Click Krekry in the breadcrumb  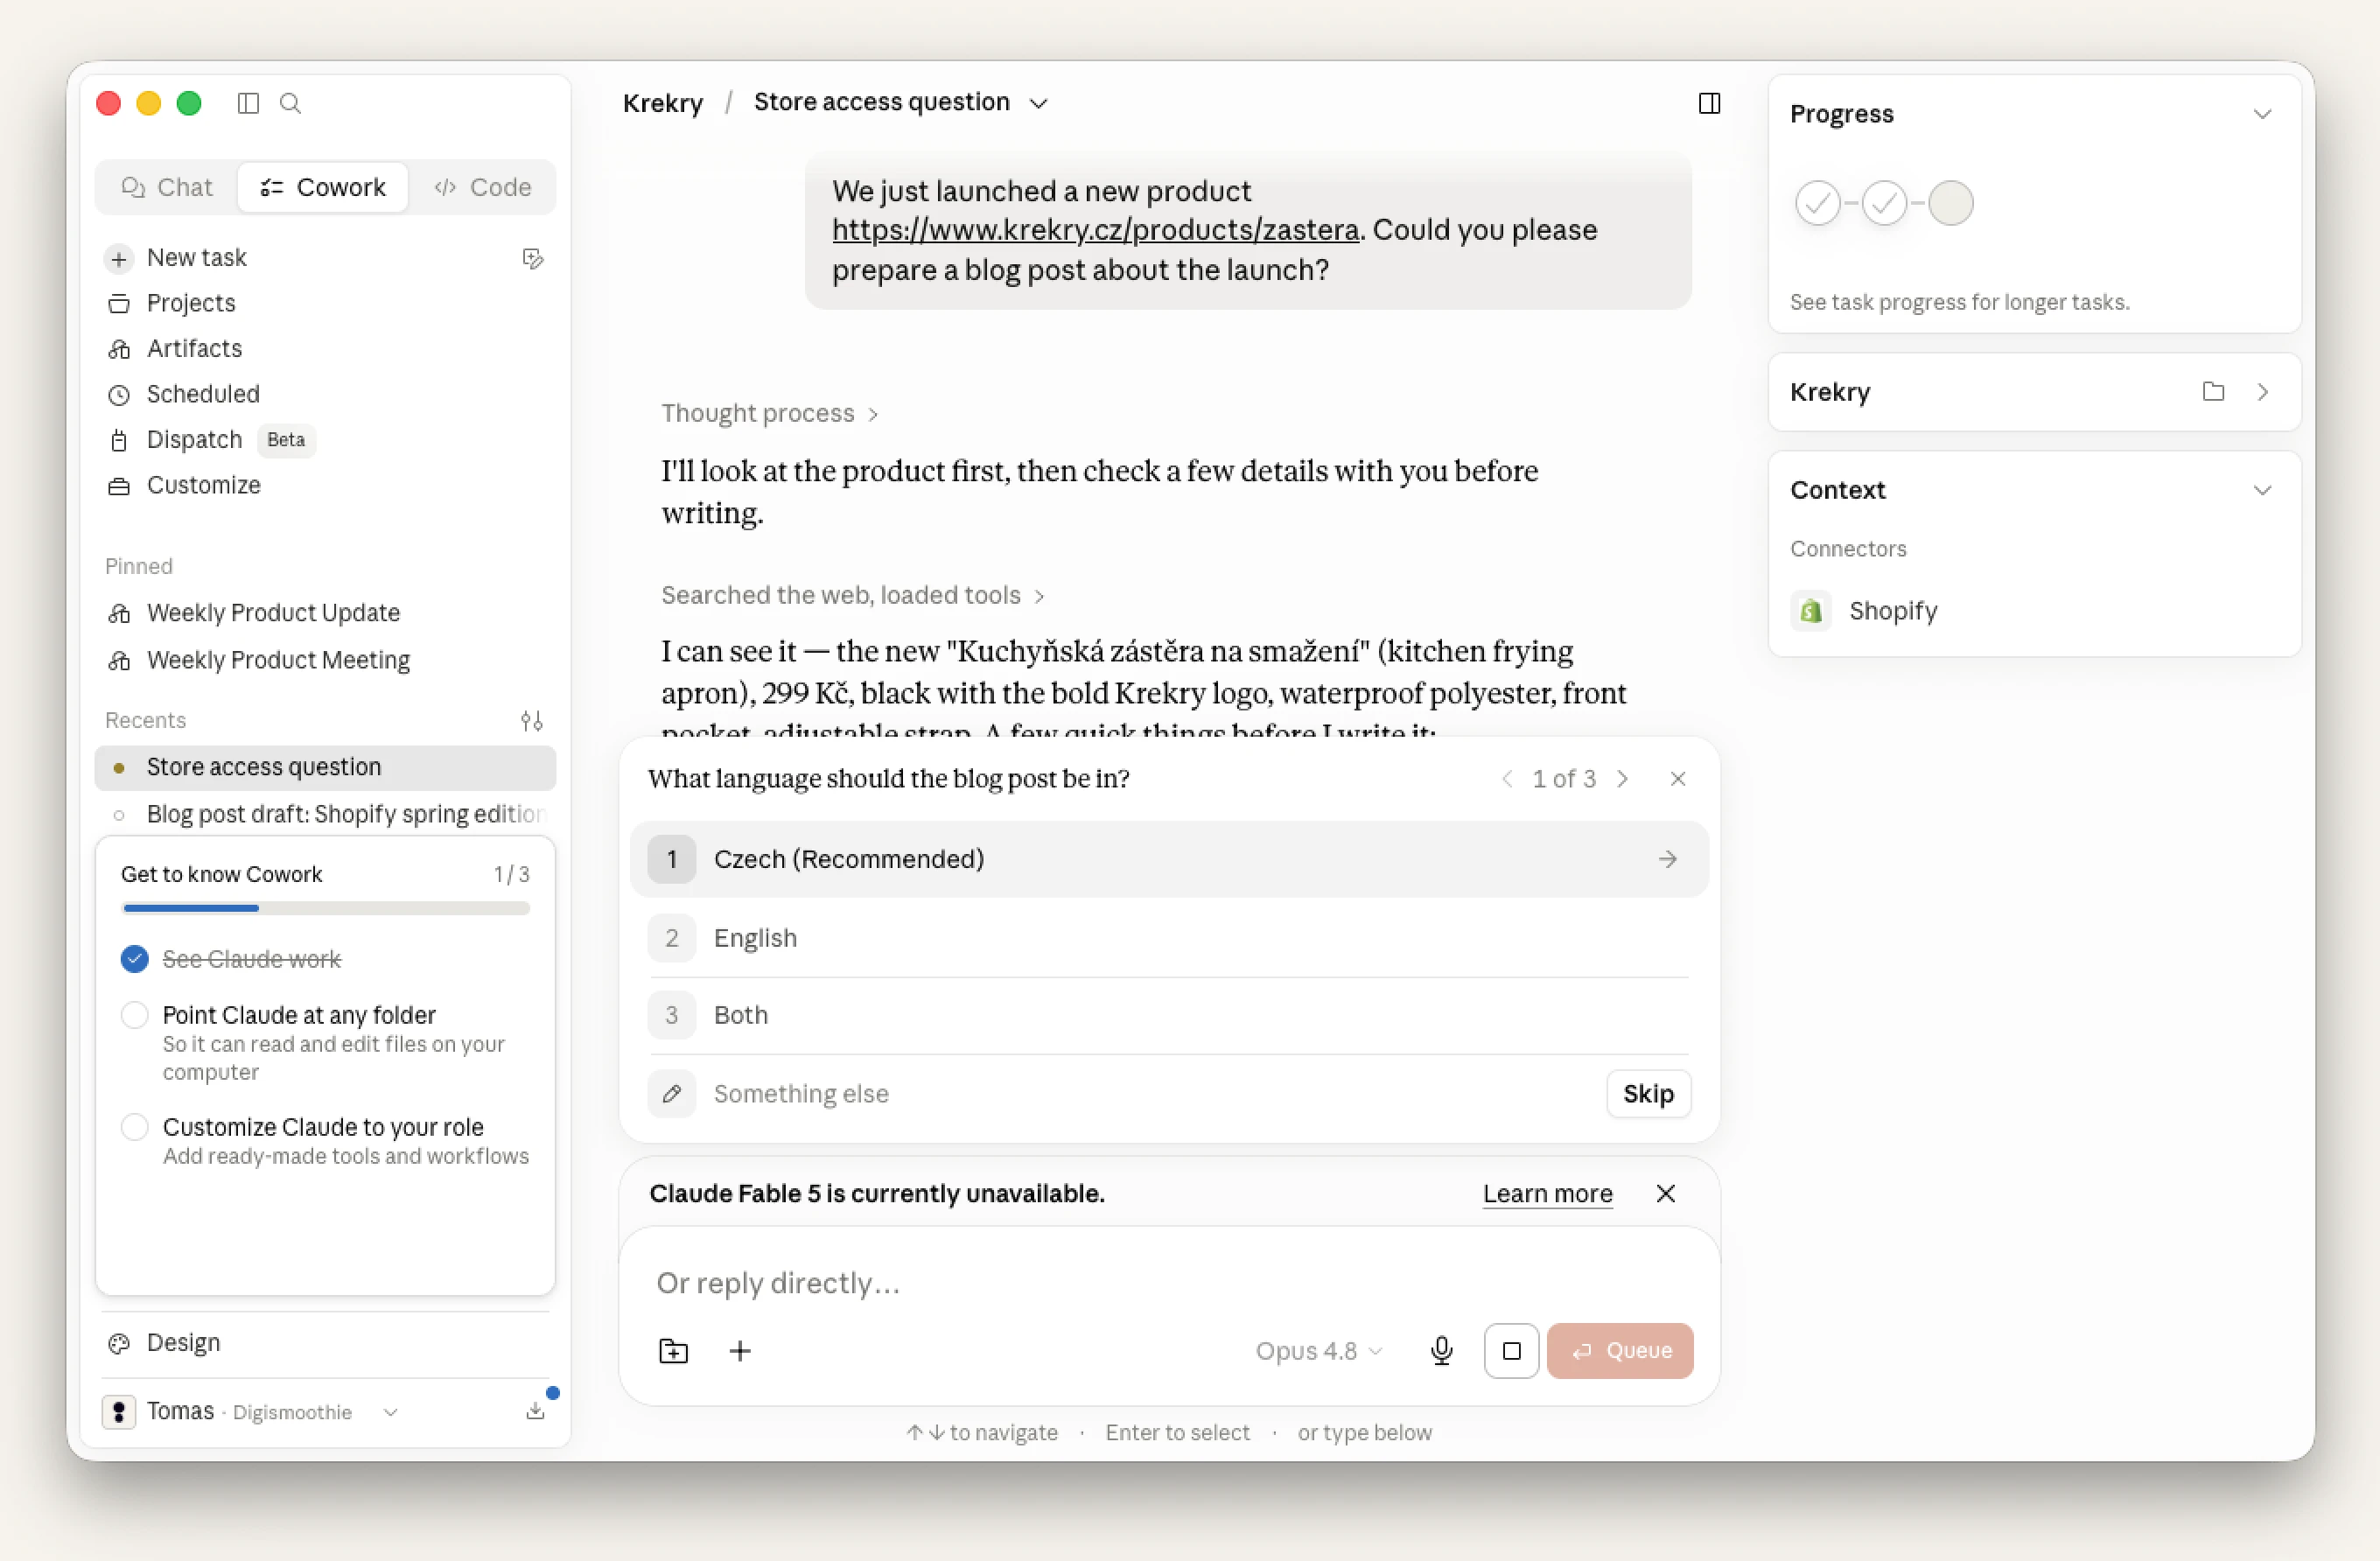662,103
